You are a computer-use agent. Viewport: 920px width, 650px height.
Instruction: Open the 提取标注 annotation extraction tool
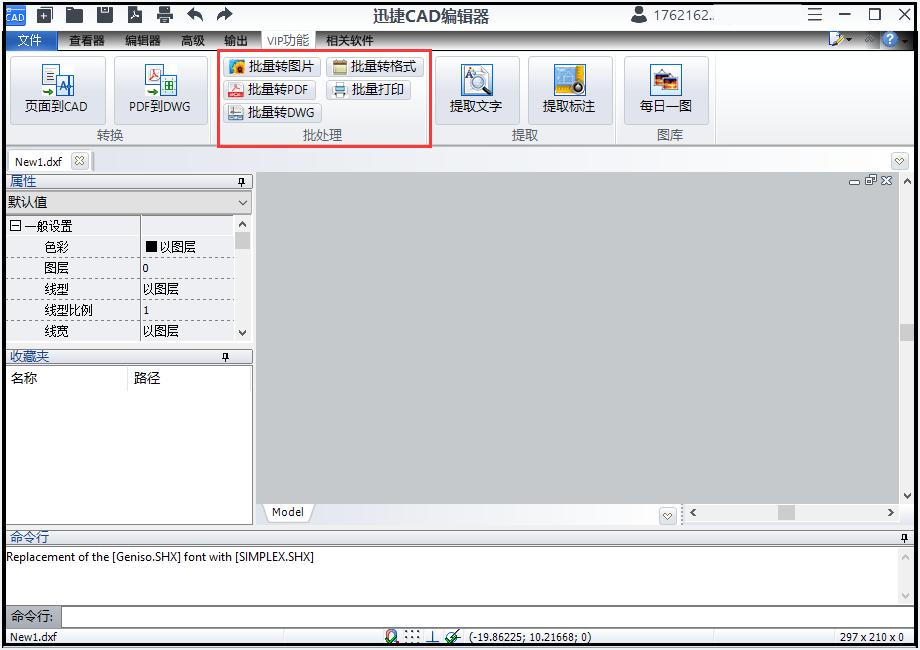(x=570, y=90)
